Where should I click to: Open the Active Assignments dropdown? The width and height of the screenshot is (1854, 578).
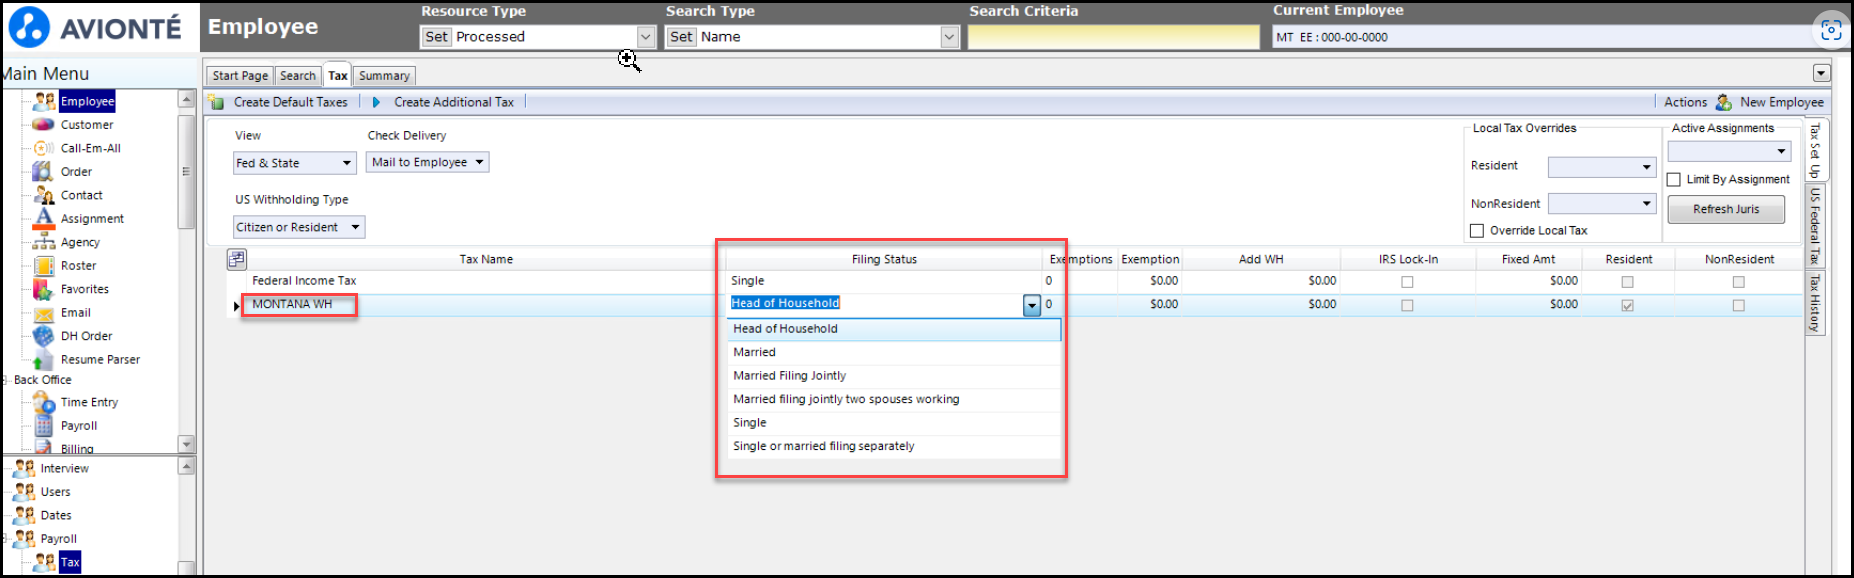click(x=1728, y=151)
